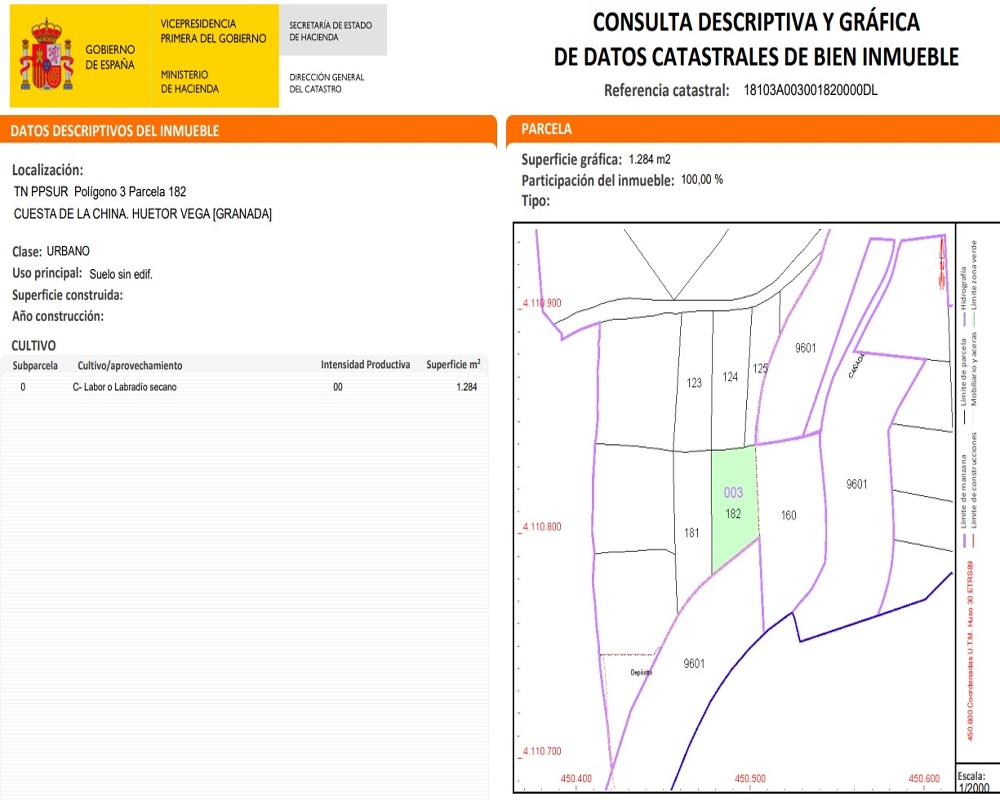Select parcel 124 on the map
Image resolution: width=1000 pixels, height=800 pixels.
(730, 378)
